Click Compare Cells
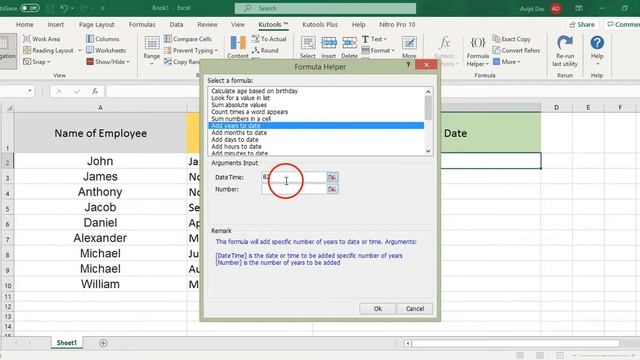The image size is (640, 360). pyautogui.click(x=188, y=39)
